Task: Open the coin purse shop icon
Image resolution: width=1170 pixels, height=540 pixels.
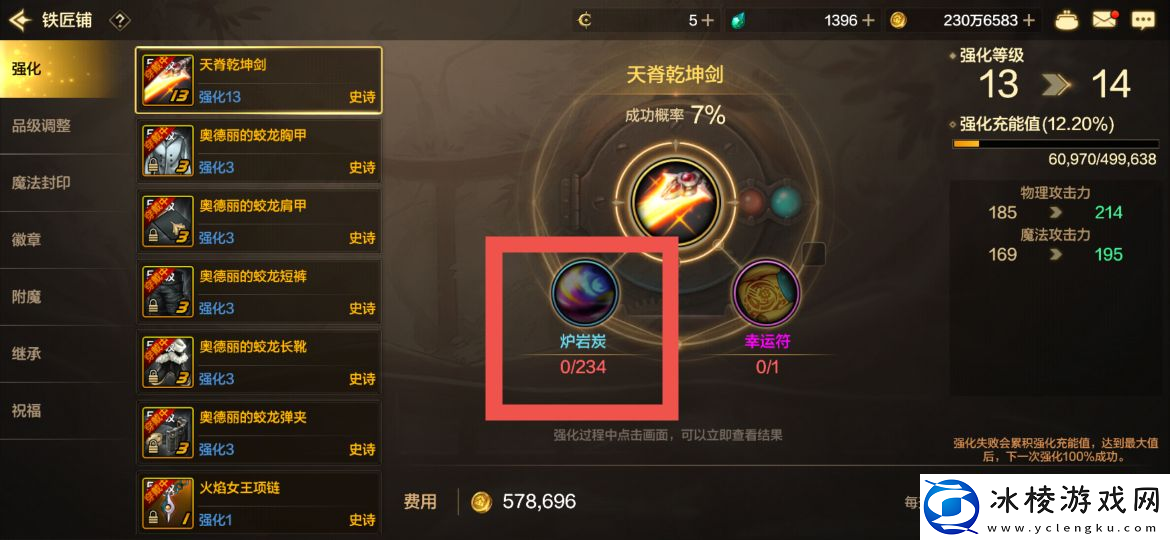Action: (1068, 20)
